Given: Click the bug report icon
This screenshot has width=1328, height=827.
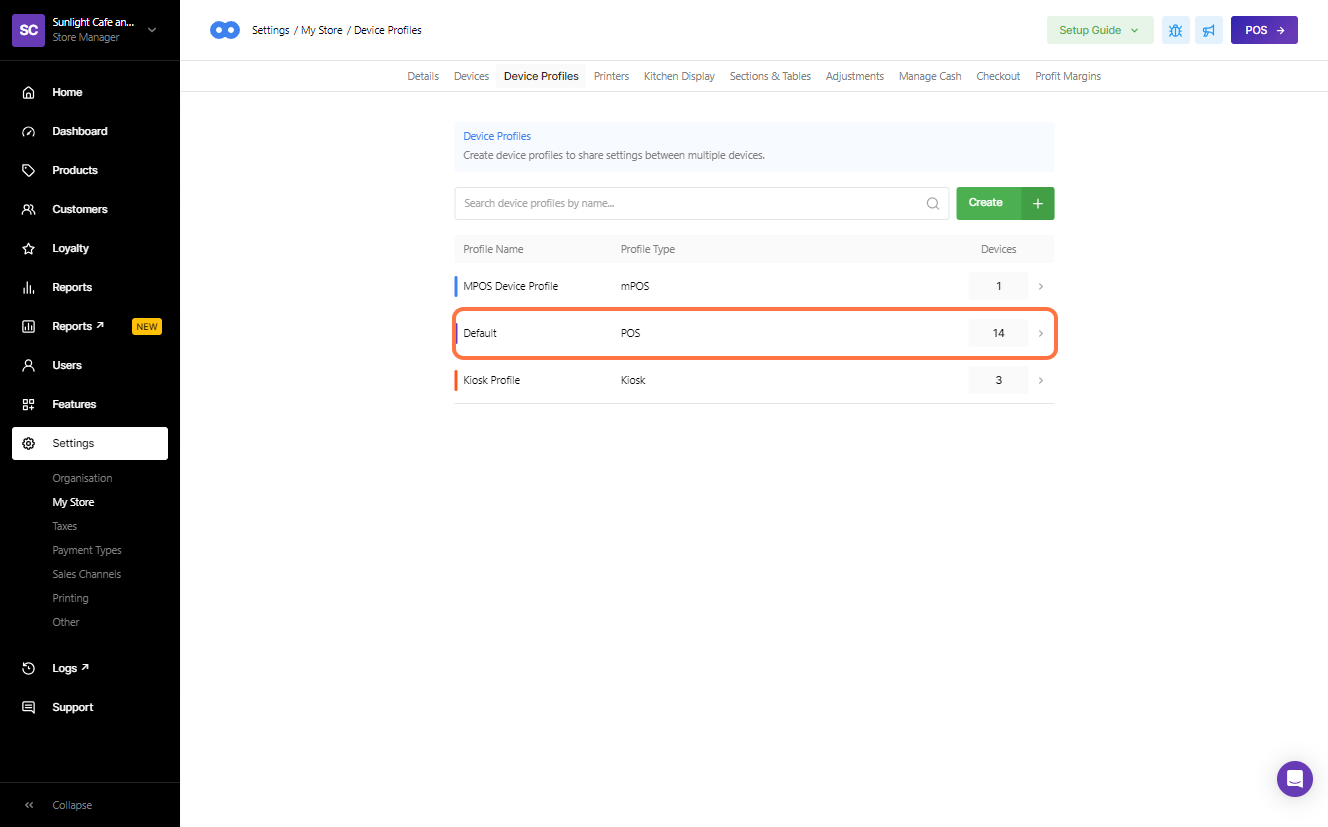Looking at the screenshot, I should 1175,30.
